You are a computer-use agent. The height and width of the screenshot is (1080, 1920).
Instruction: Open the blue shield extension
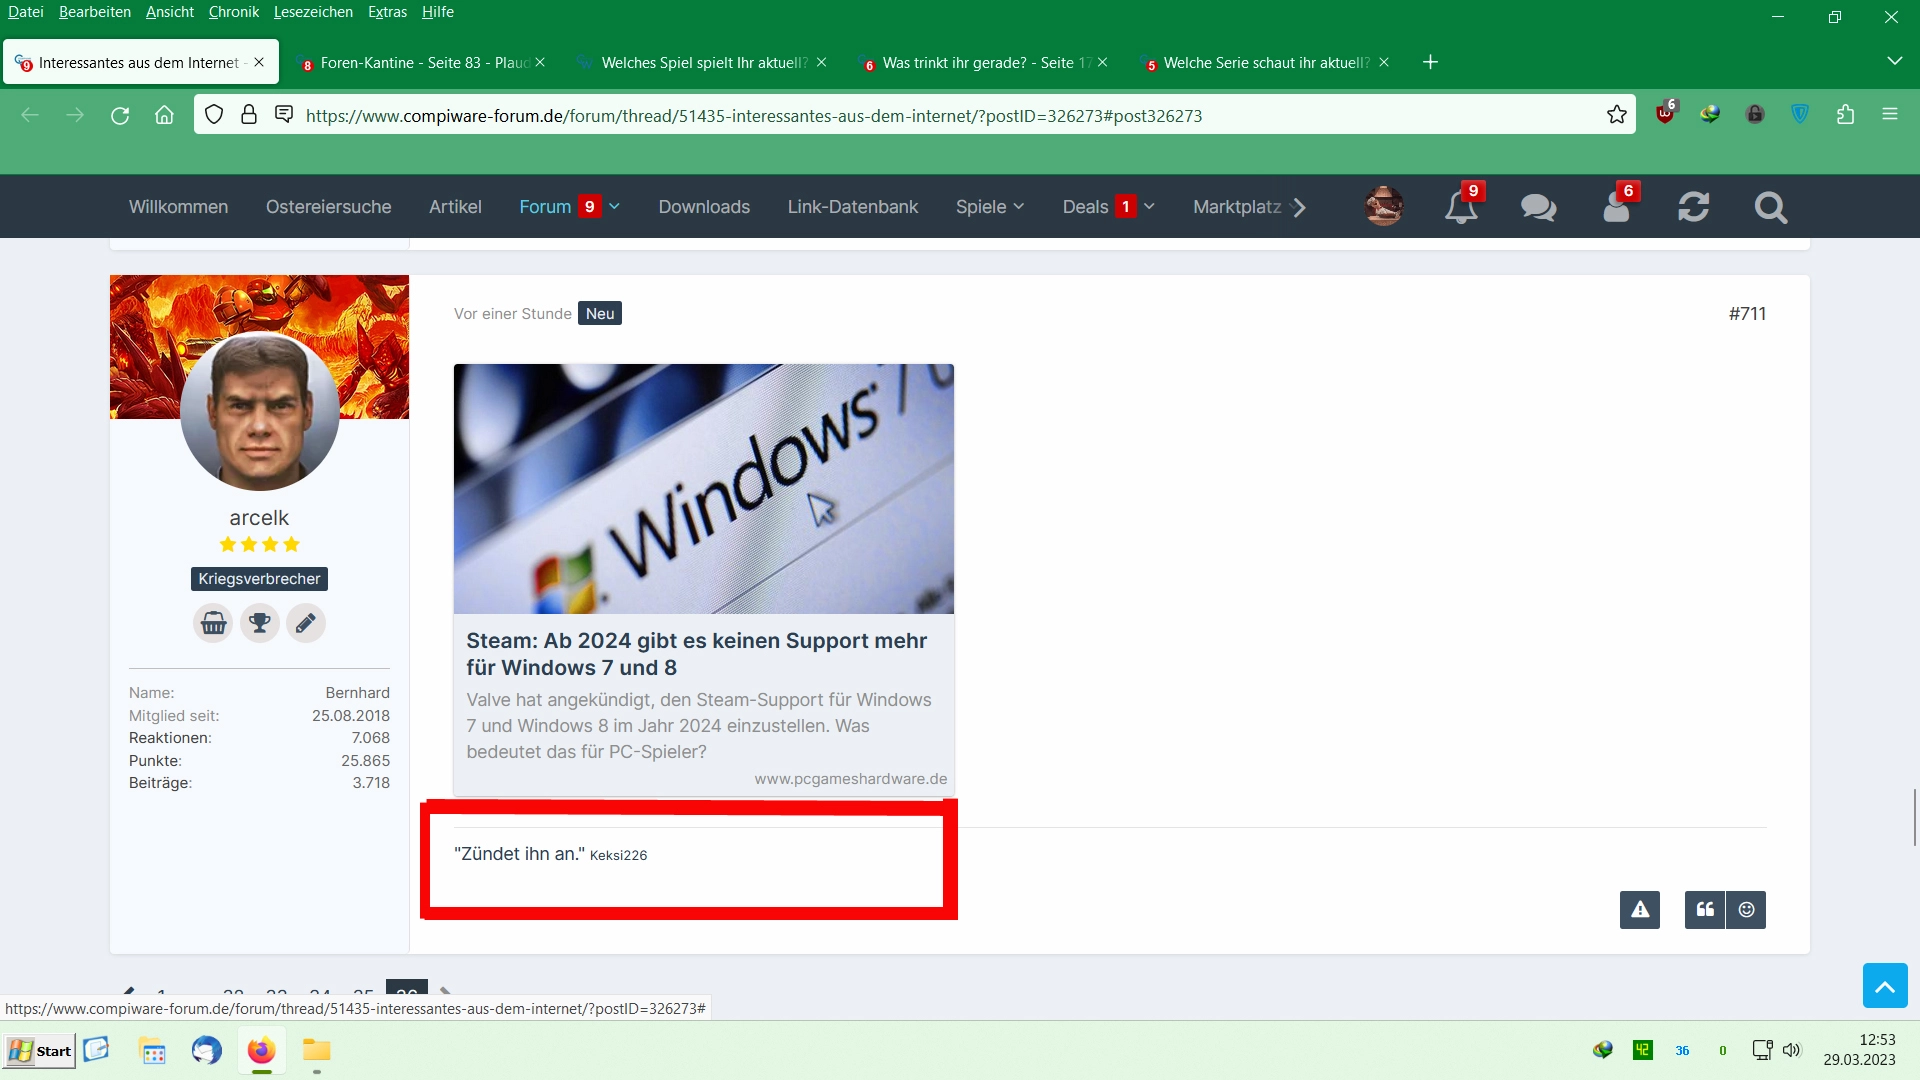pyautogui.click(x=1800, y=115)
